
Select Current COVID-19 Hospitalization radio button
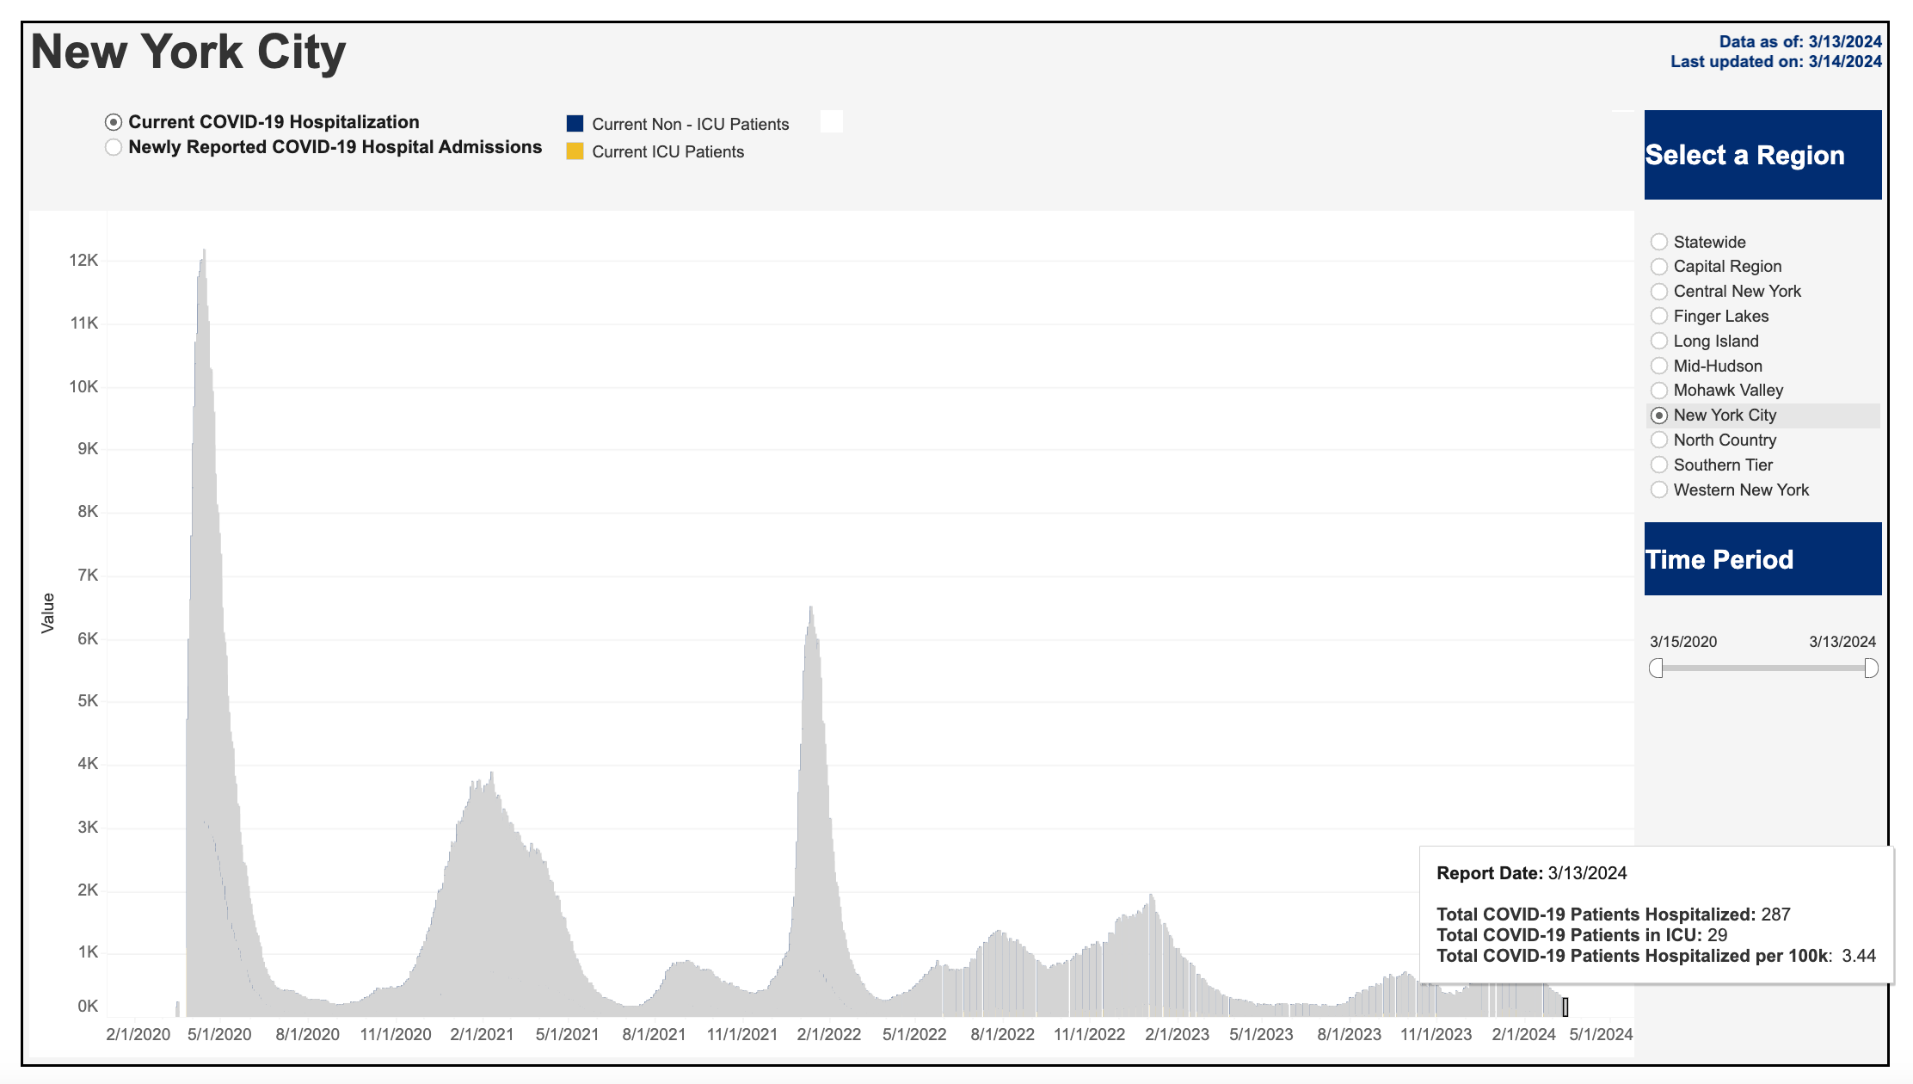114,122
